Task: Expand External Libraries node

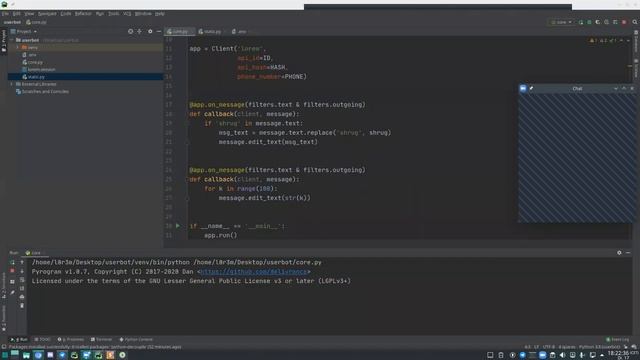Action: (x=12, y=84)
